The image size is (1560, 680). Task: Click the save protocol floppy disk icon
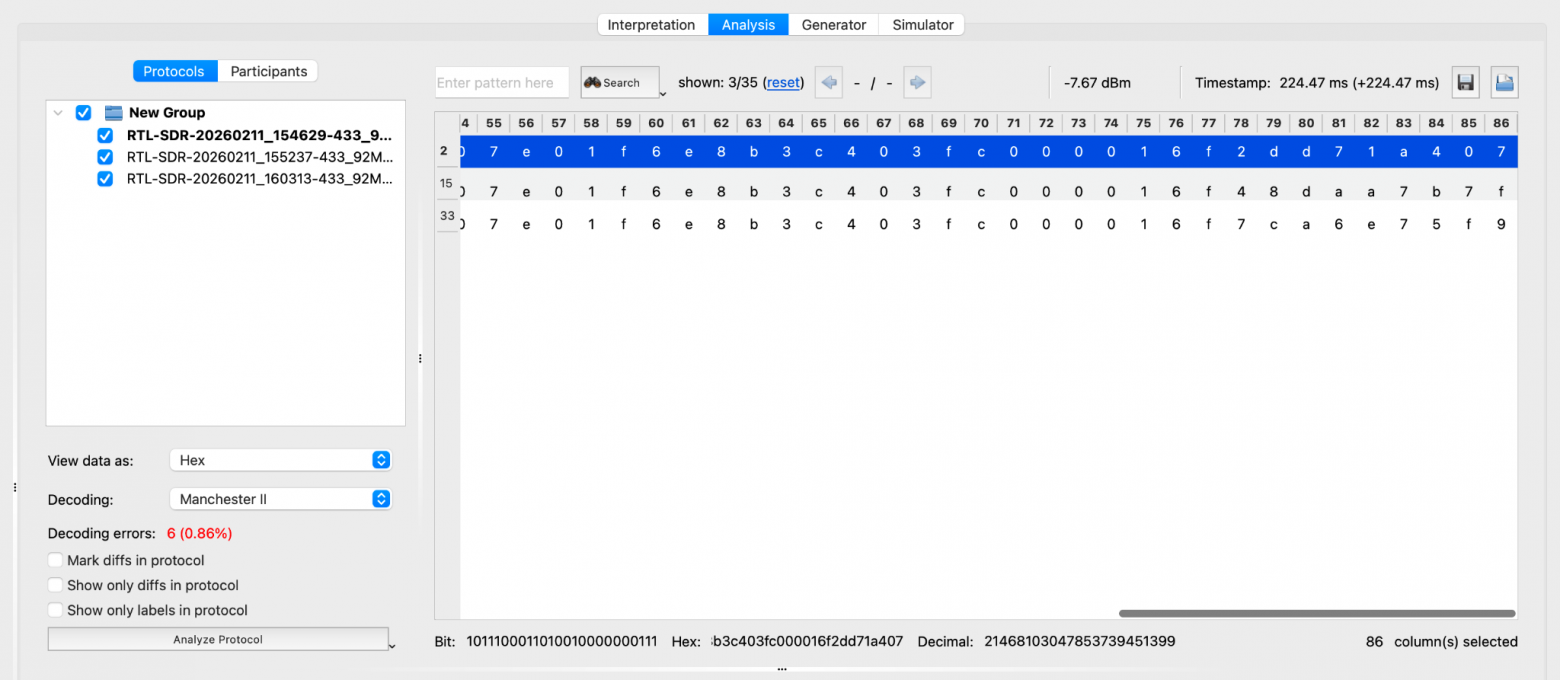1466,83
